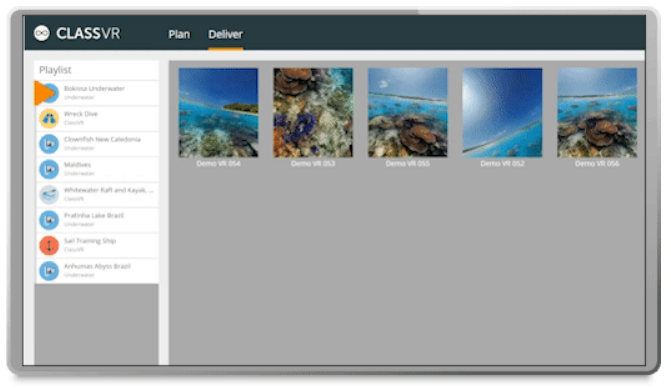Image resolution: width=671 pixels, height=388 pixels.
Task: Open Bokissa Underwater playlist entry
Action: point(97,93)
